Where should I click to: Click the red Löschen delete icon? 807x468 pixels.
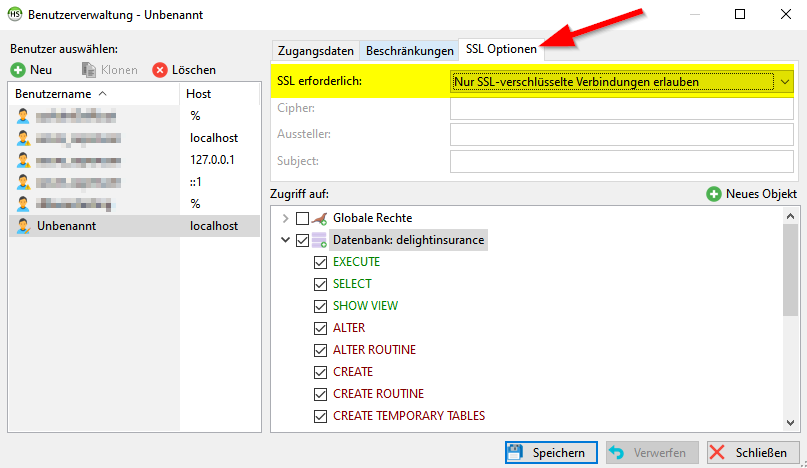160,70
